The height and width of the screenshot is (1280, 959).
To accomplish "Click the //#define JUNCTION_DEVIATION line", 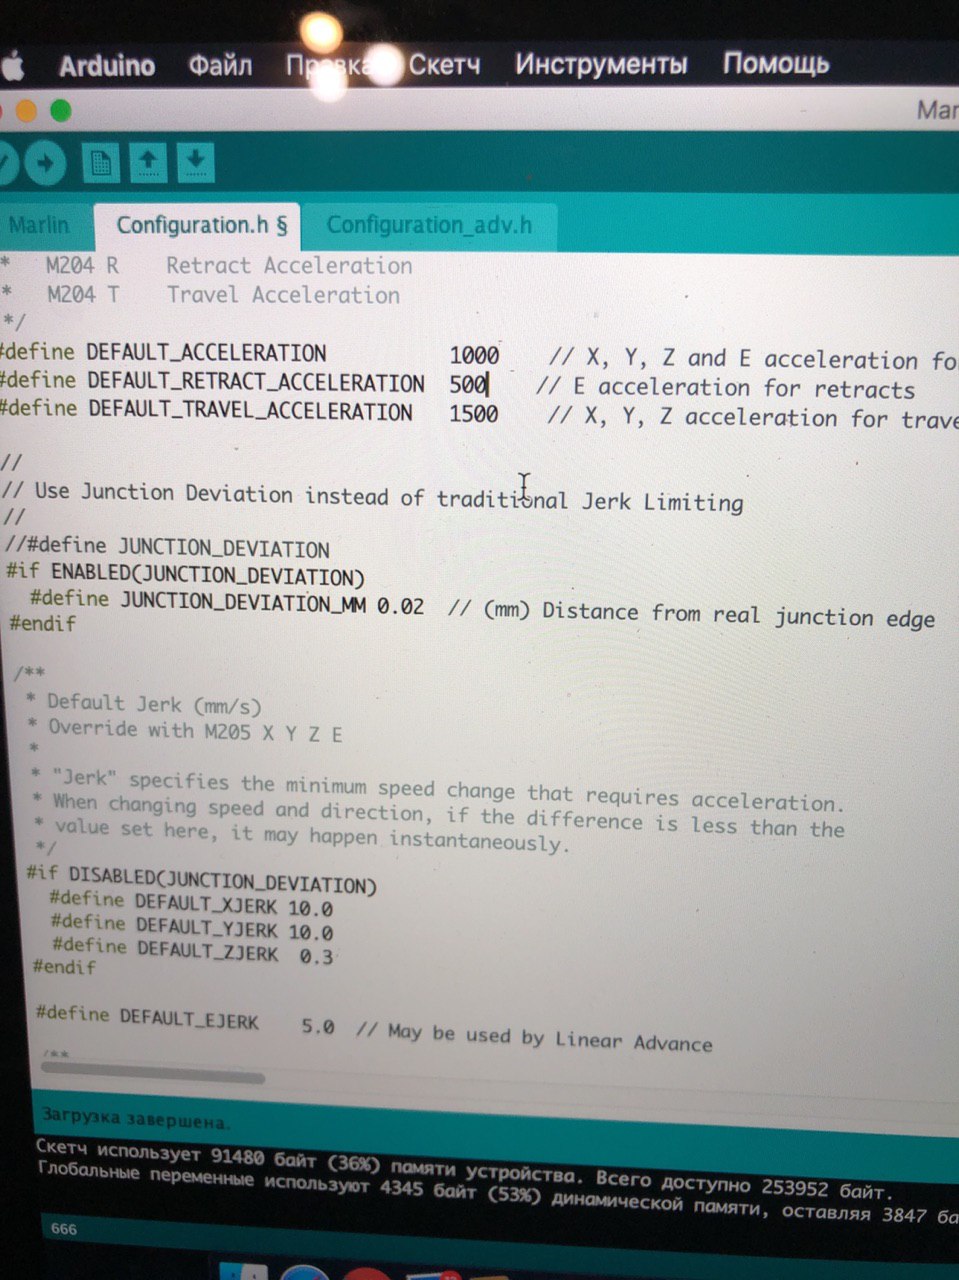I will pos(167,547).
